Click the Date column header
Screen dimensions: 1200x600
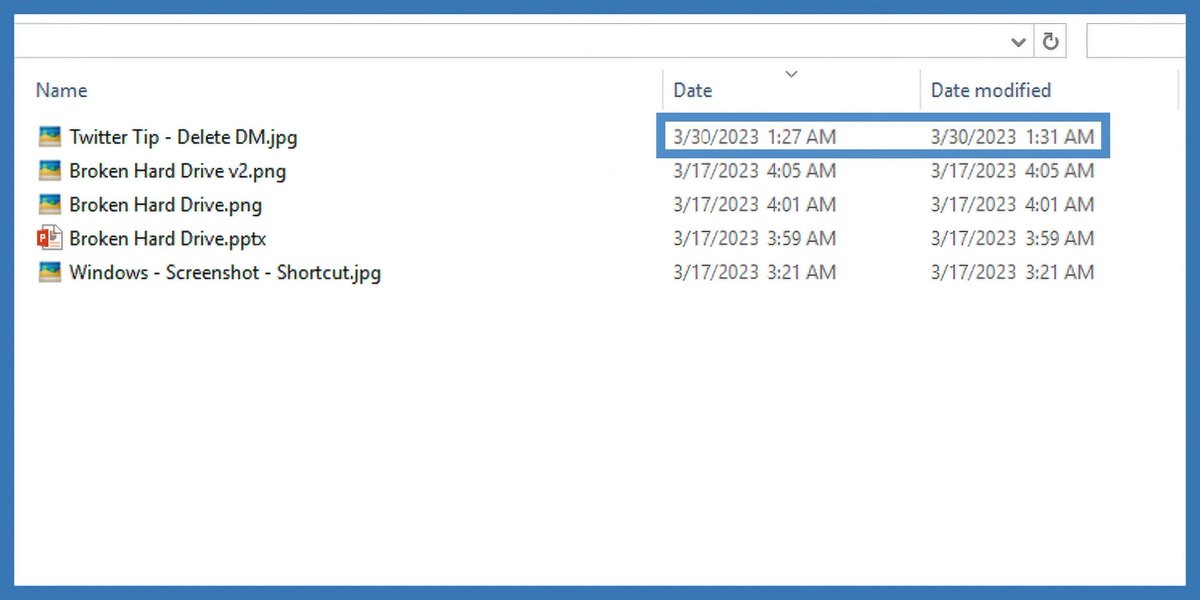(693, 90)
